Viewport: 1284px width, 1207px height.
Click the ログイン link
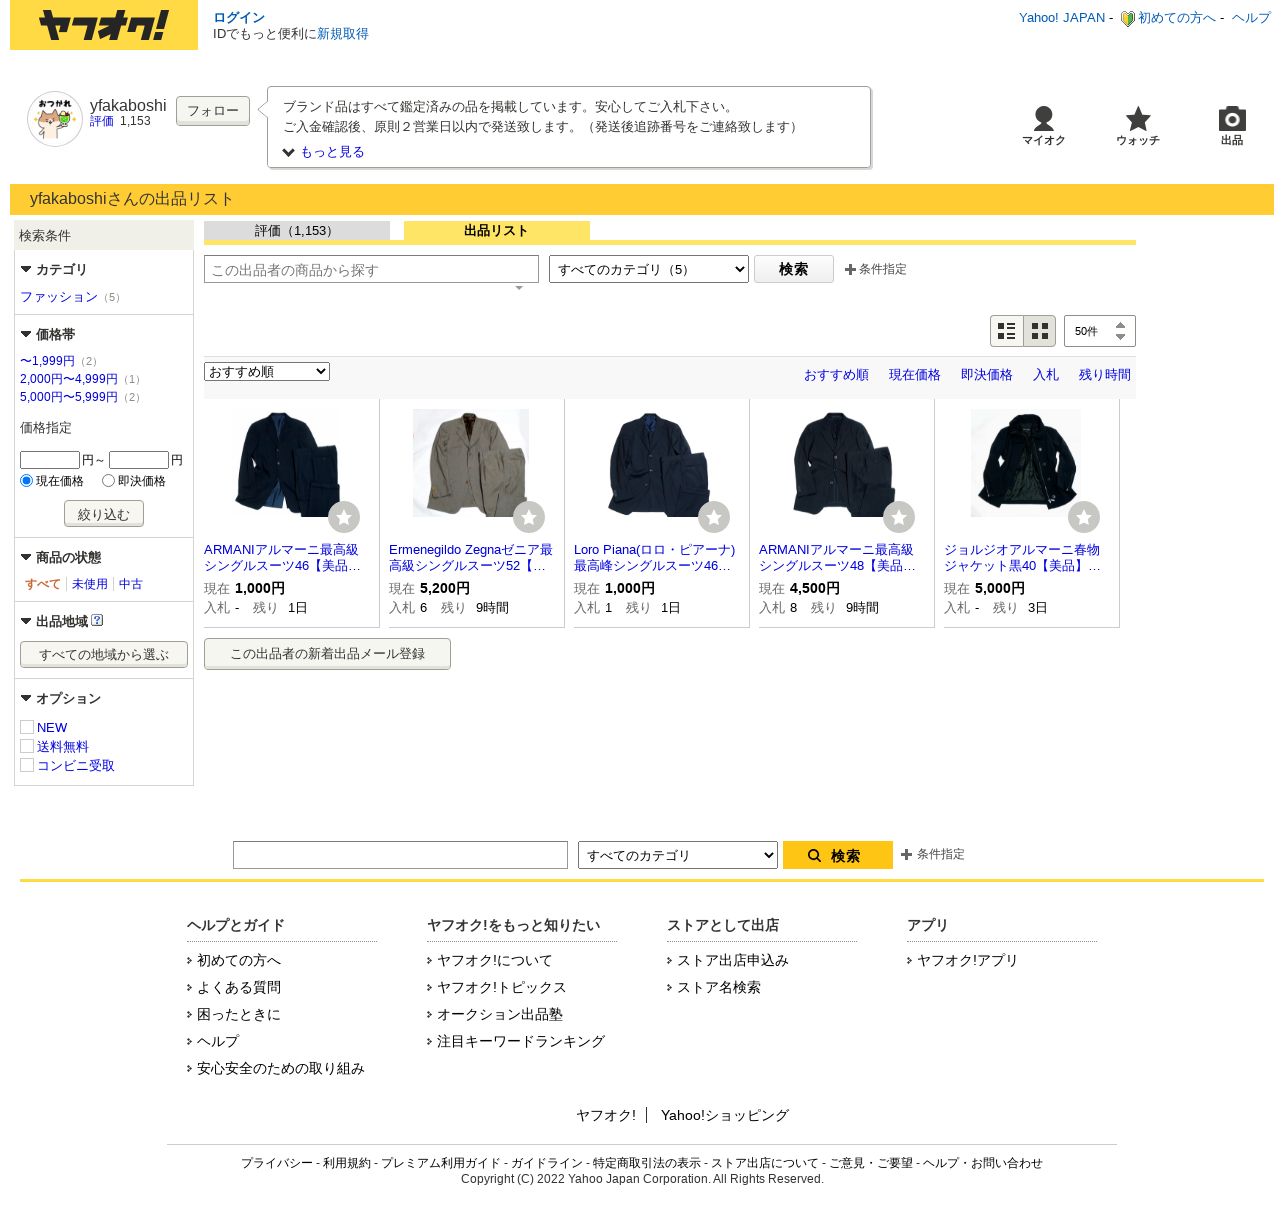point(239,18)
